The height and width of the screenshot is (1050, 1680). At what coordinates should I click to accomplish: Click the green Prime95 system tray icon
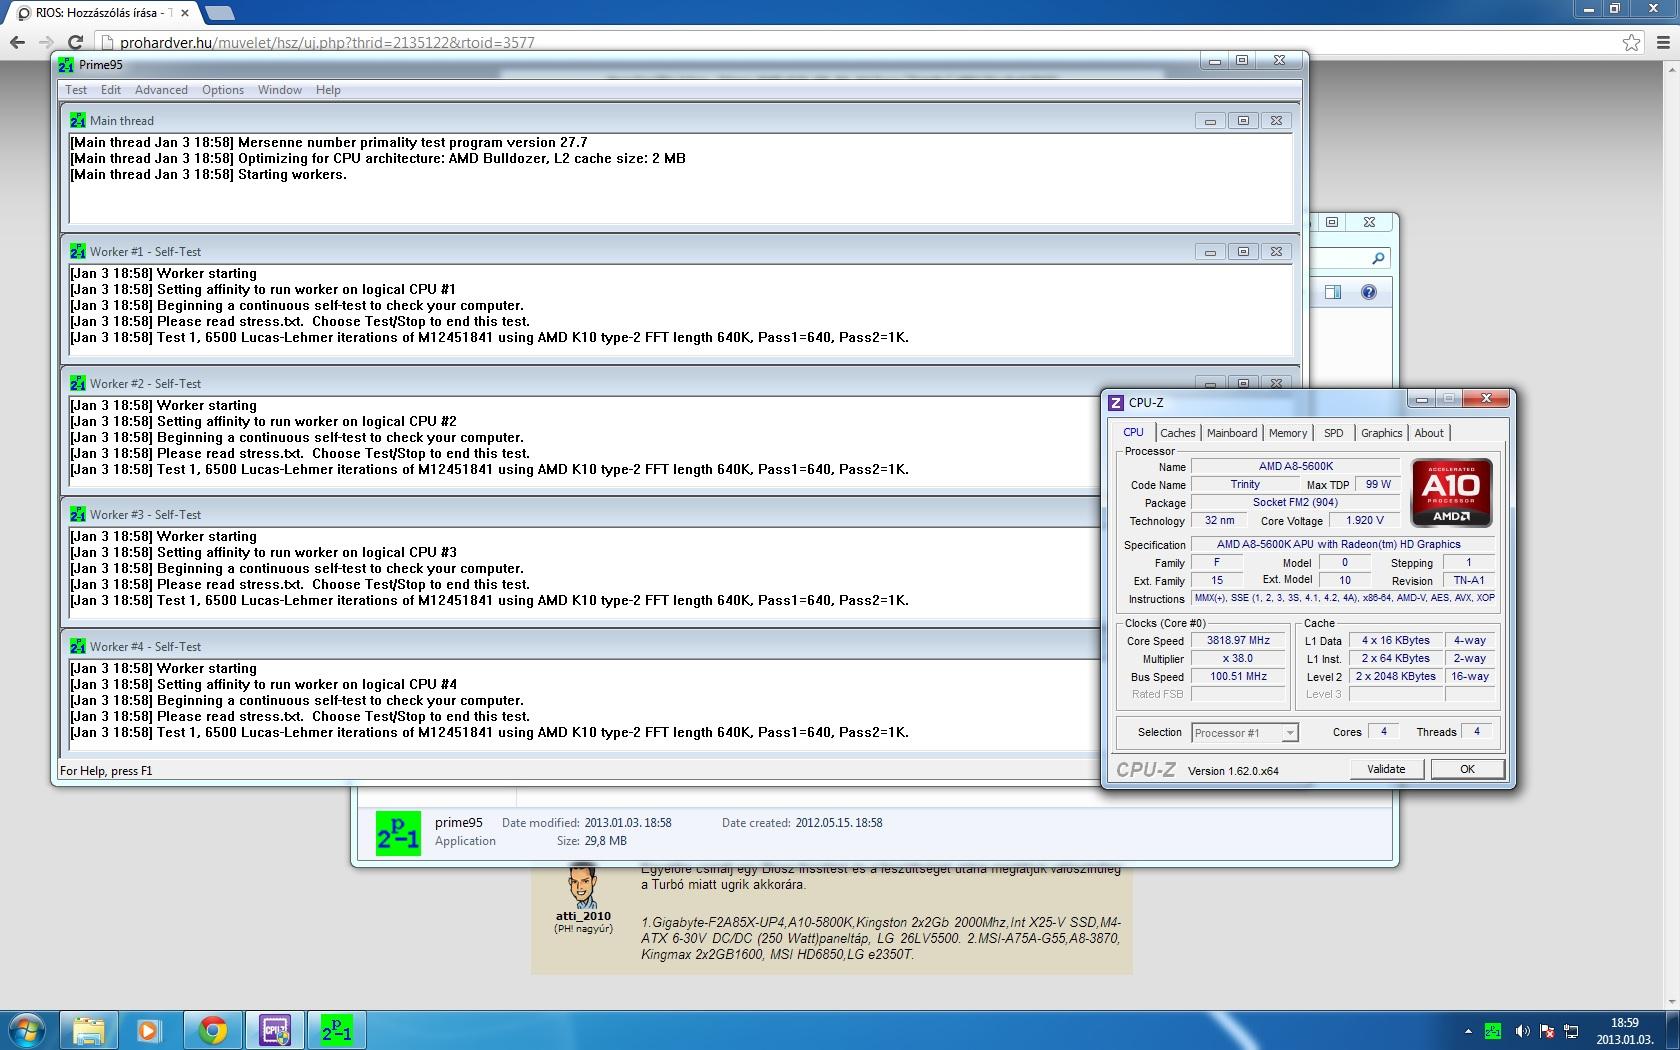[x=1493, y=1031]
